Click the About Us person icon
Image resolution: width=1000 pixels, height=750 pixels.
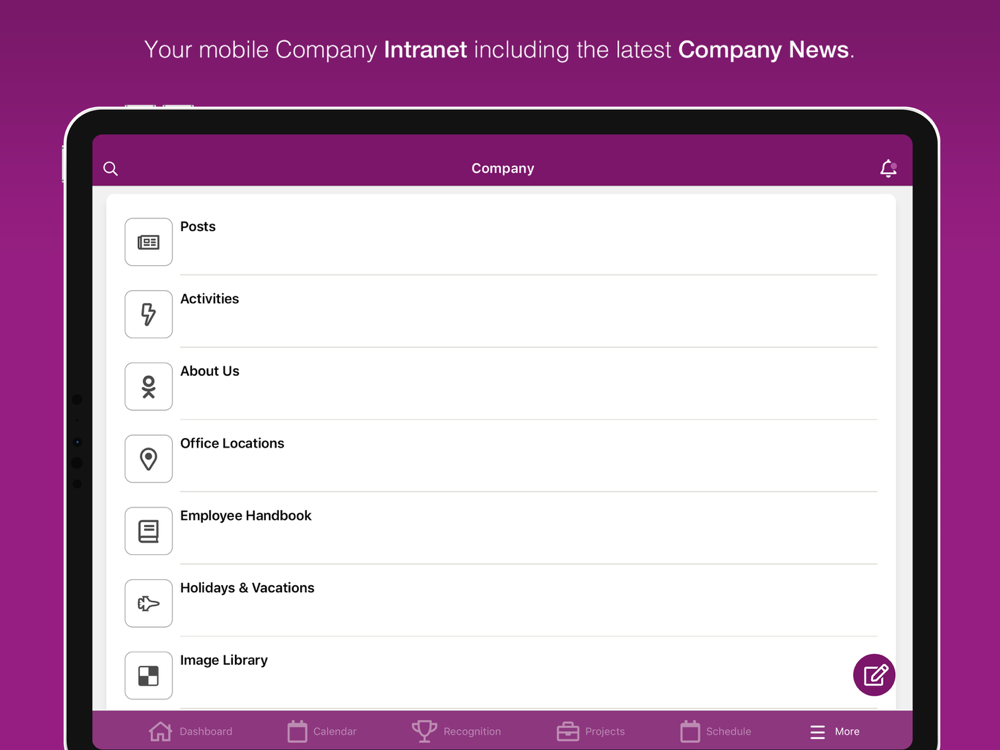149,386
